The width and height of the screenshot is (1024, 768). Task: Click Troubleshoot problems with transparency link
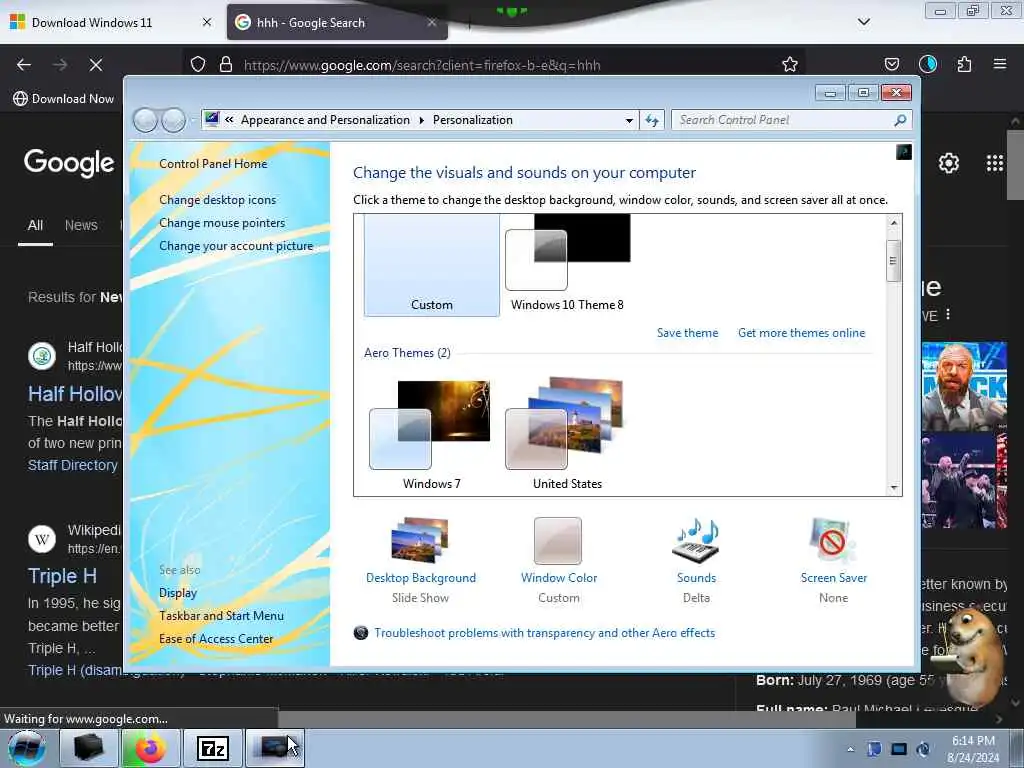click(545, 633)
